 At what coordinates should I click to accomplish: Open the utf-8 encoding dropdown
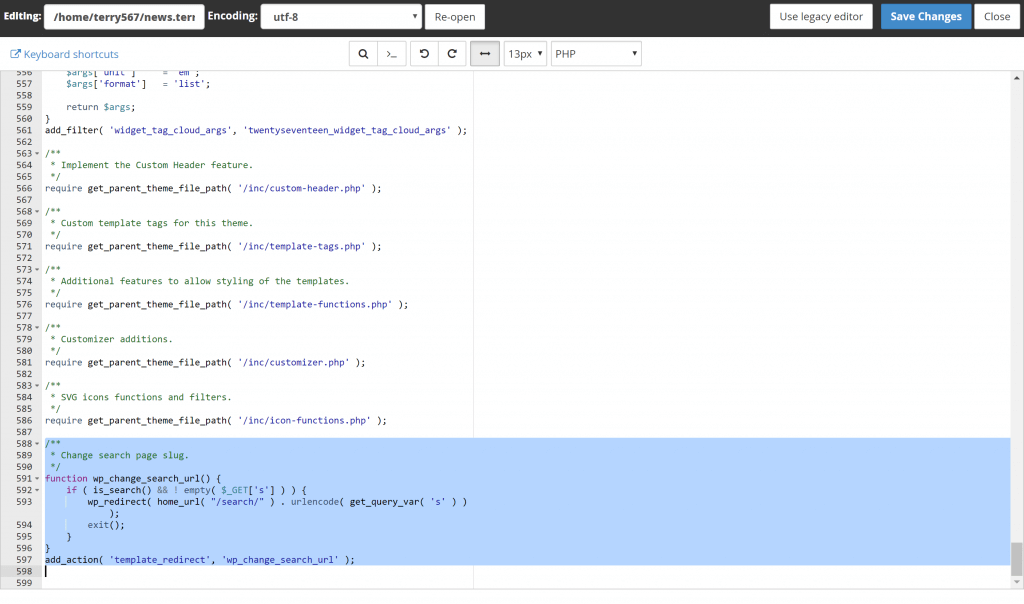click(341, 17)
